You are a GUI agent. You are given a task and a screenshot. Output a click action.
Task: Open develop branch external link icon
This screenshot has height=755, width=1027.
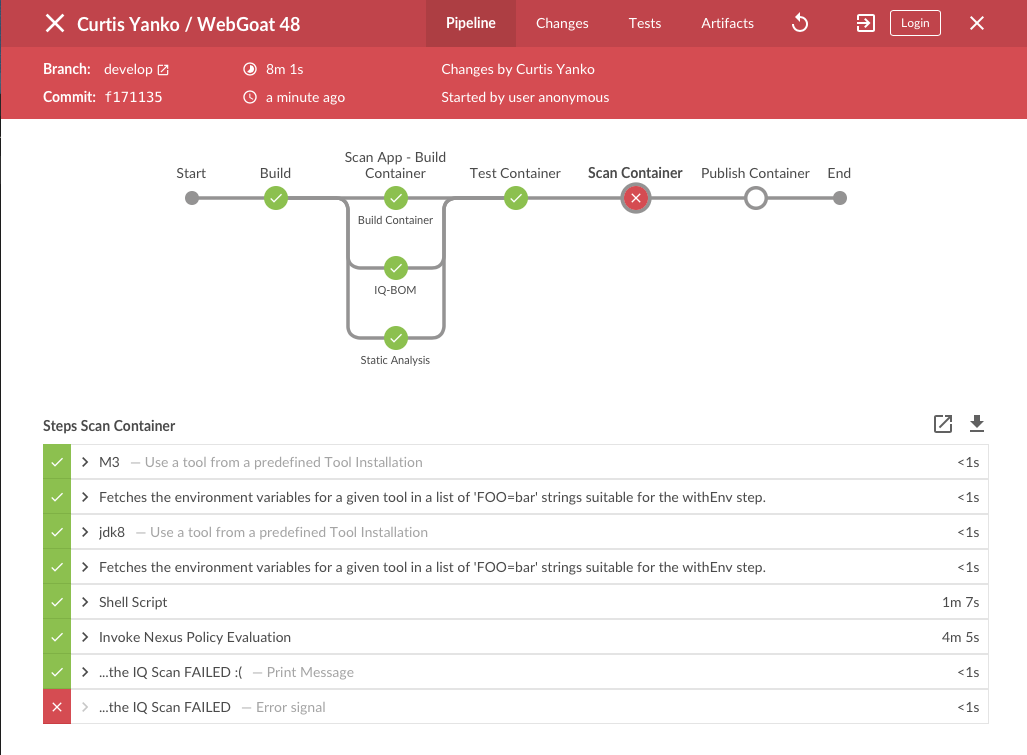coord(163,69)
